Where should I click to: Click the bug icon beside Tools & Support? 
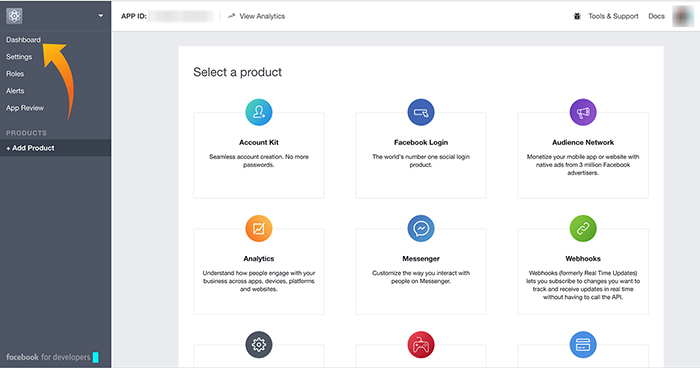(x=577, y=16)
